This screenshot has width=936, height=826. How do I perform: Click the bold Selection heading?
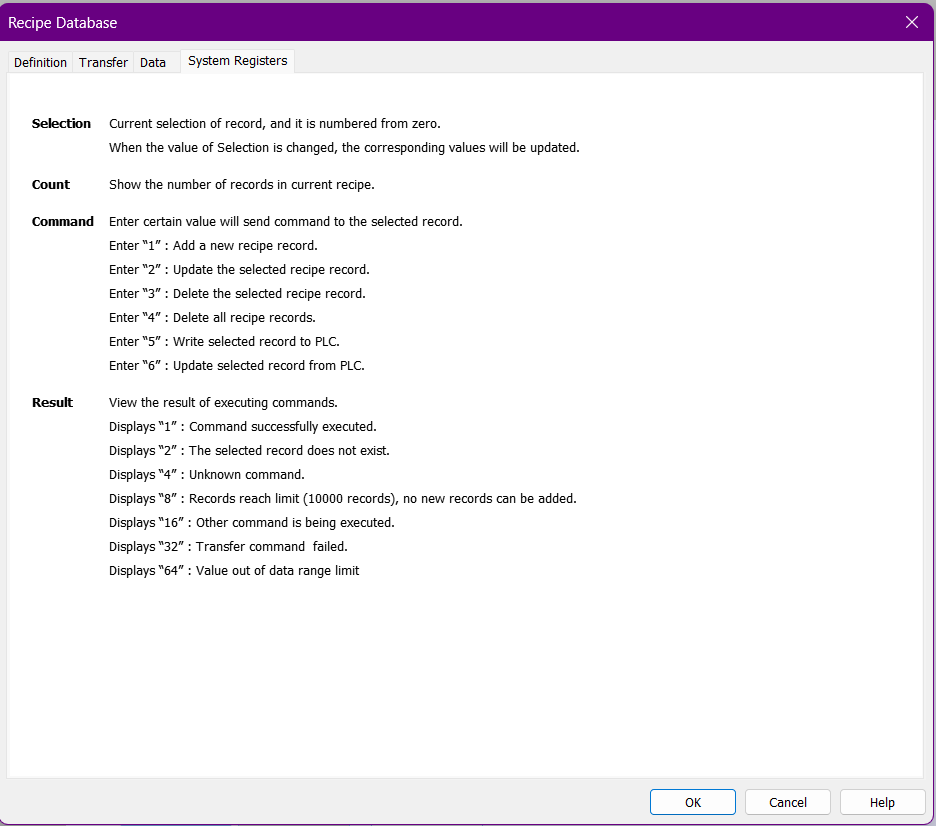61,124
